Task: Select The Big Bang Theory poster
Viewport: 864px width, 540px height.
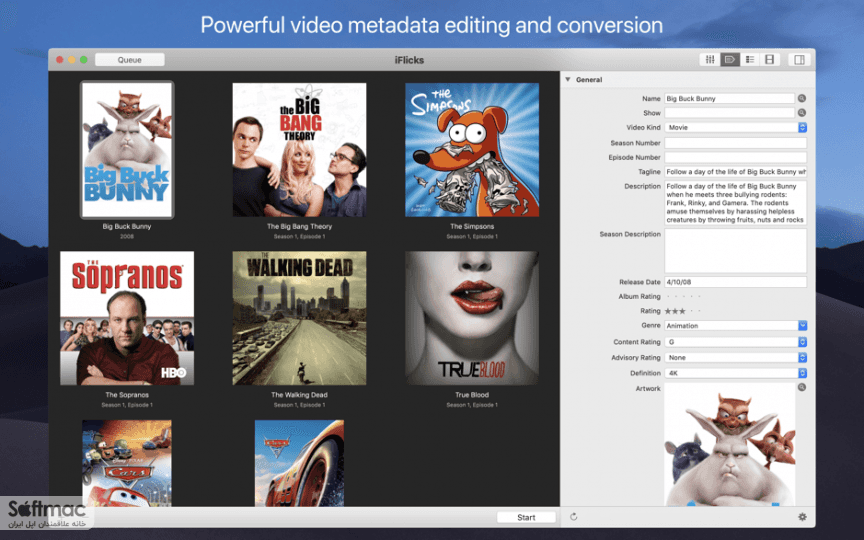Action: tap(299, 149)
